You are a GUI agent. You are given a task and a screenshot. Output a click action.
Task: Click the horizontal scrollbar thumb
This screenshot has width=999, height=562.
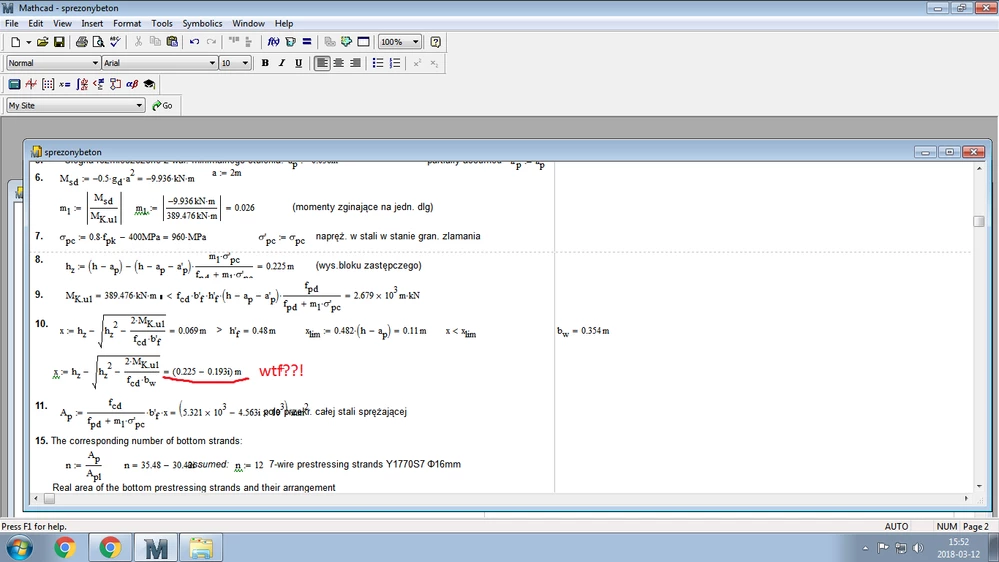tap(49, 499)
